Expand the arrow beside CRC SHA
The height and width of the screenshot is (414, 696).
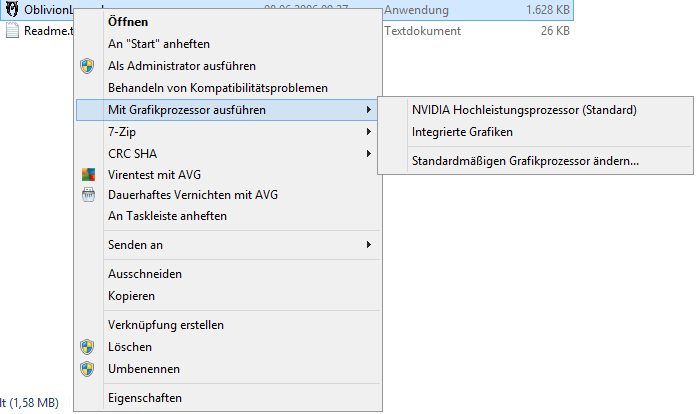pos(368,154)
